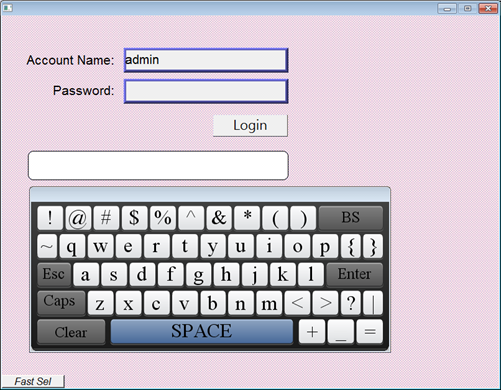Tap the less-than sign key
The width and height of the screenshot is (501, 390).
297,303
